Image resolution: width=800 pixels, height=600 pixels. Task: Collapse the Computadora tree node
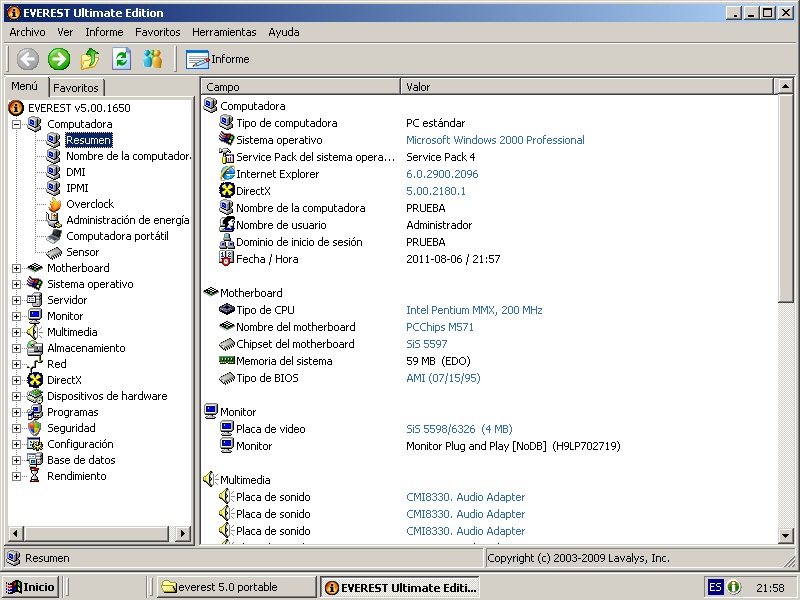[x=16, y=124]
